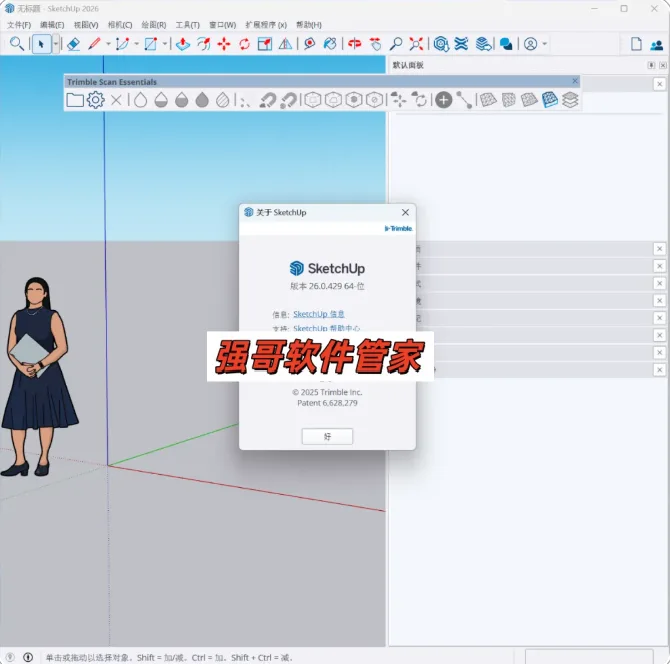
Task: Pick the Rotate tool
Action: click(244, 44)
